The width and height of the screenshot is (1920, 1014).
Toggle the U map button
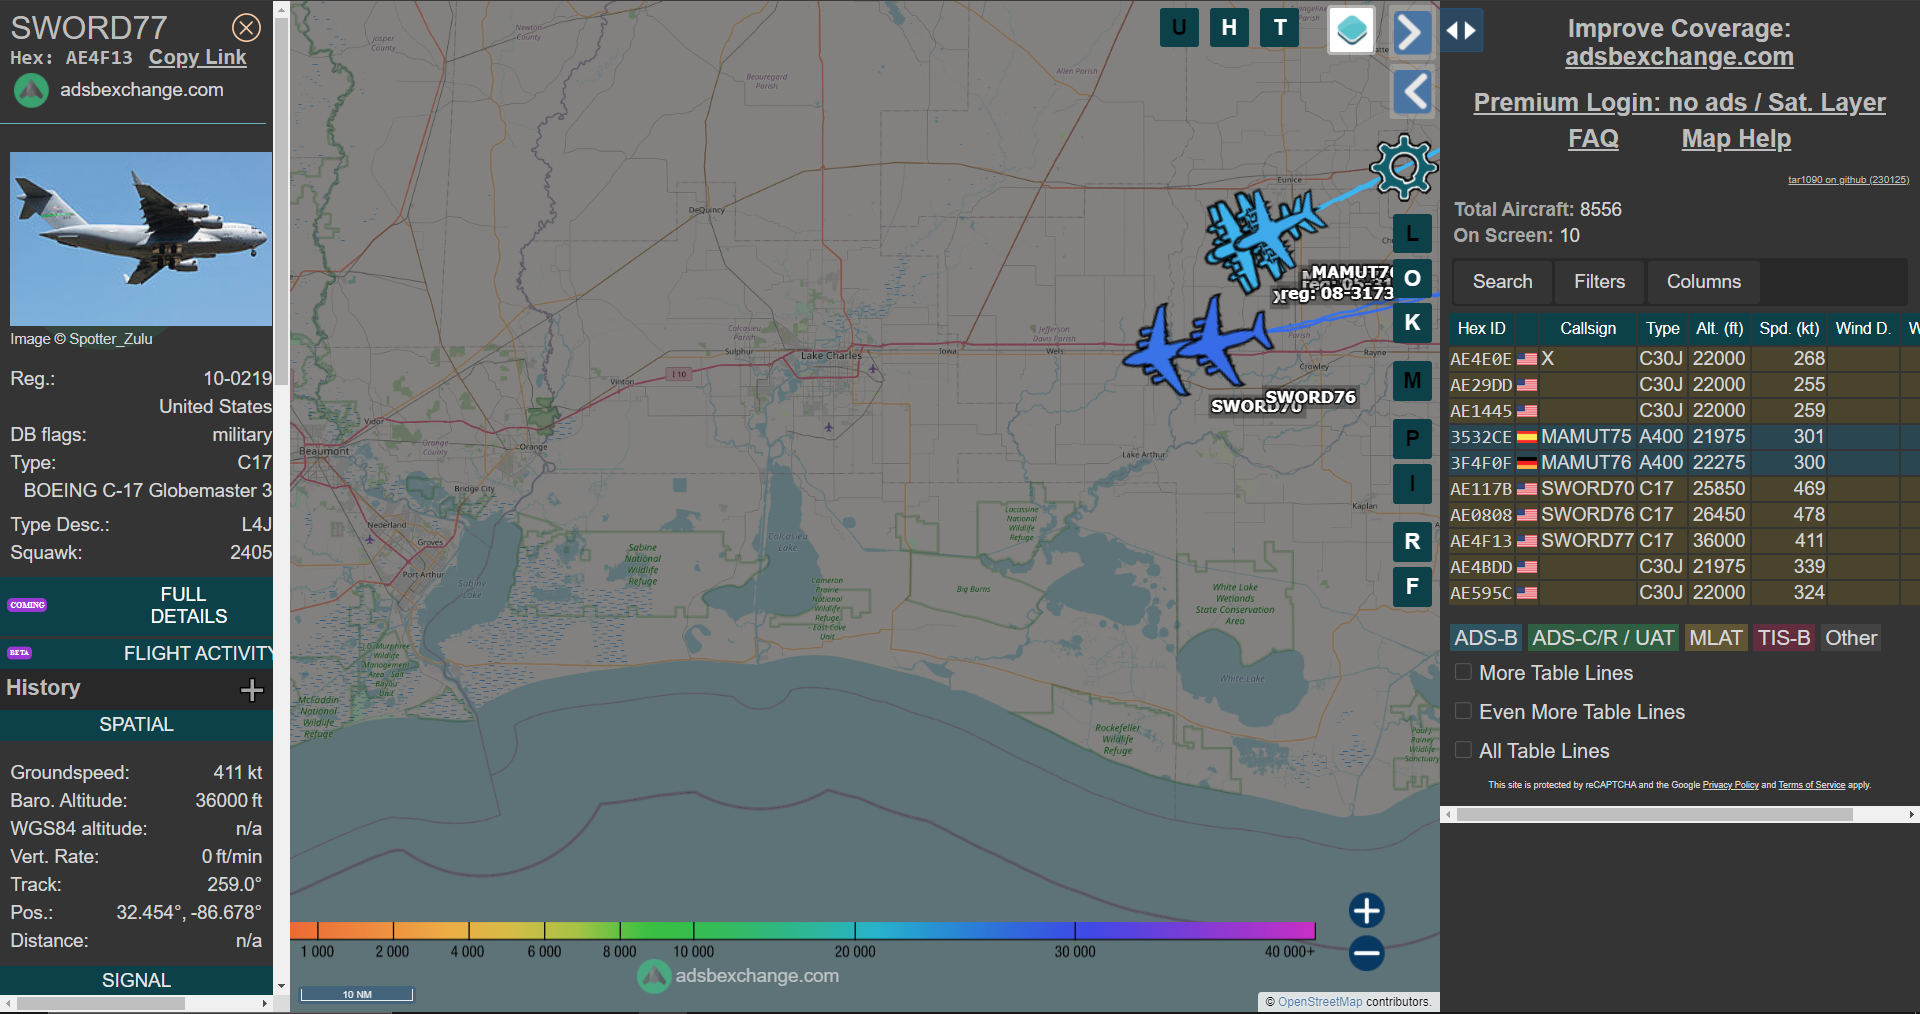(1179, 28)
